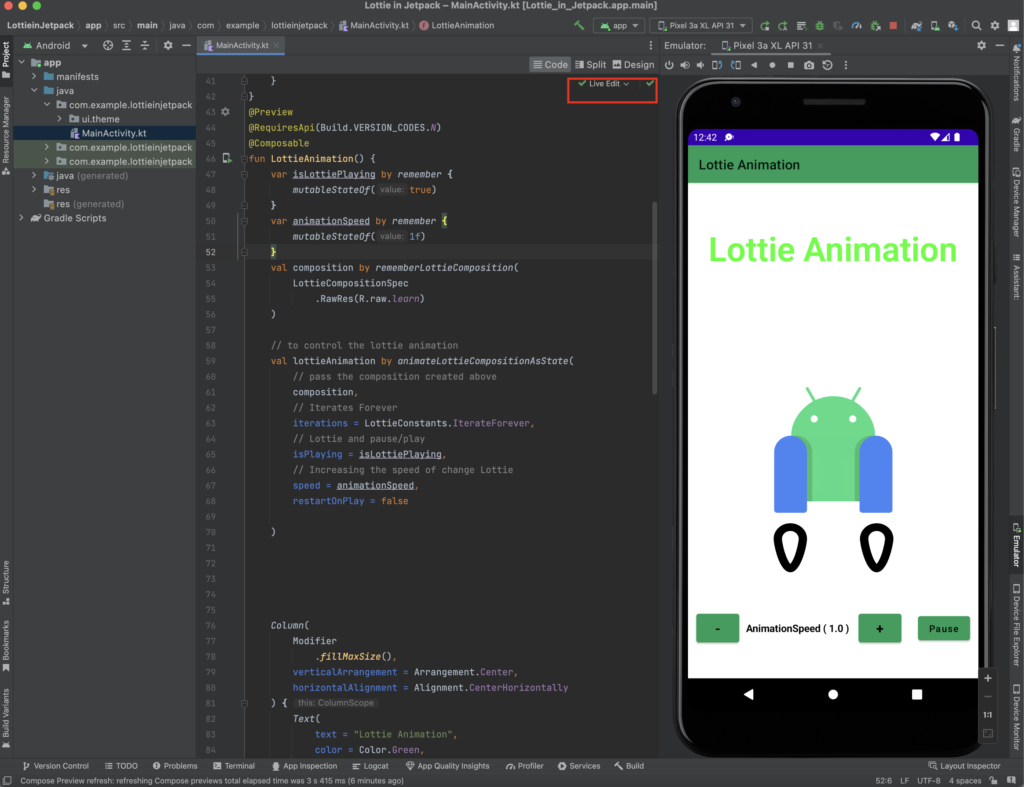1024x787 pixels.
Task: Click the Build hammer icon in the toolbar
Action: tap(579, 25)
